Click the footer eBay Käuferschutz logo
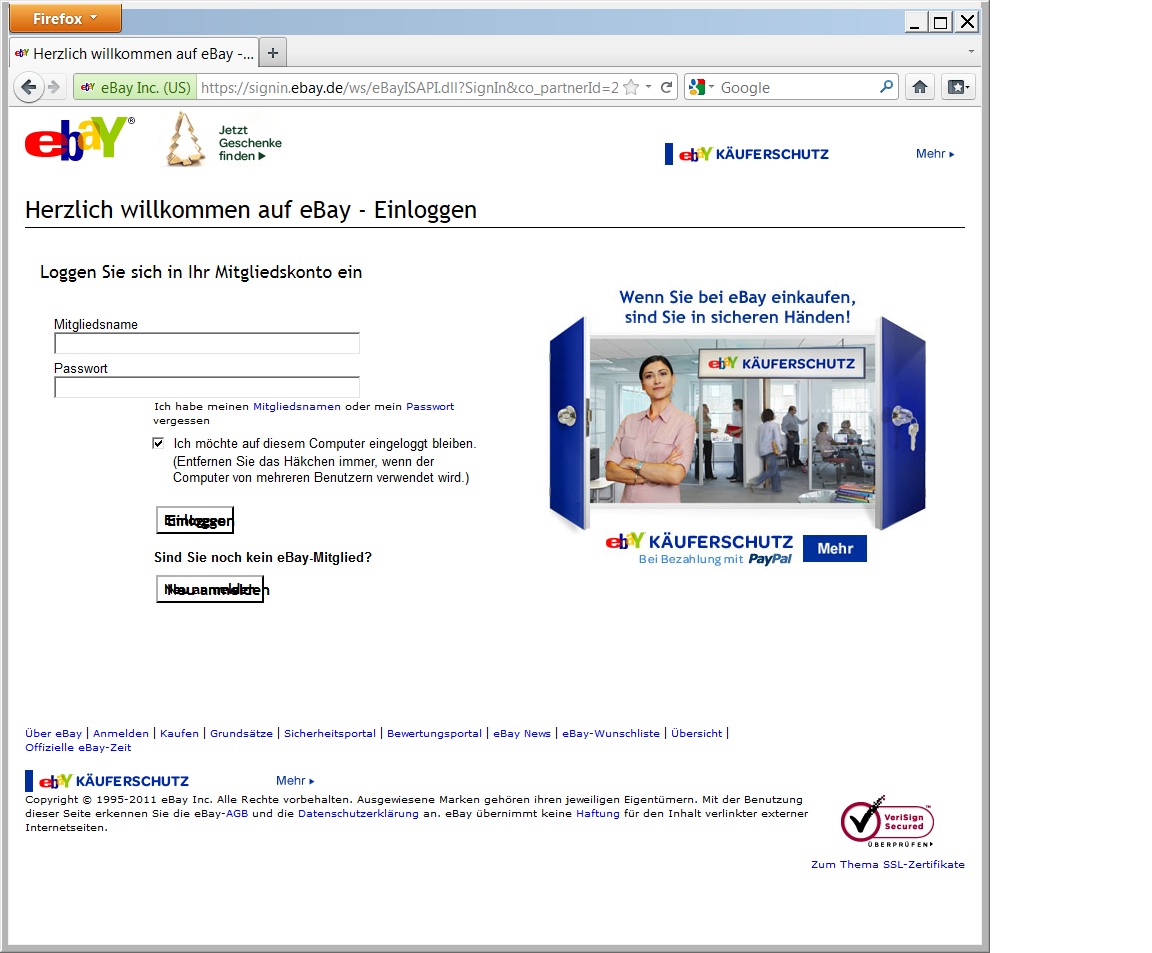The width and height of the screenshot is (1152, 953). point(107,780)
